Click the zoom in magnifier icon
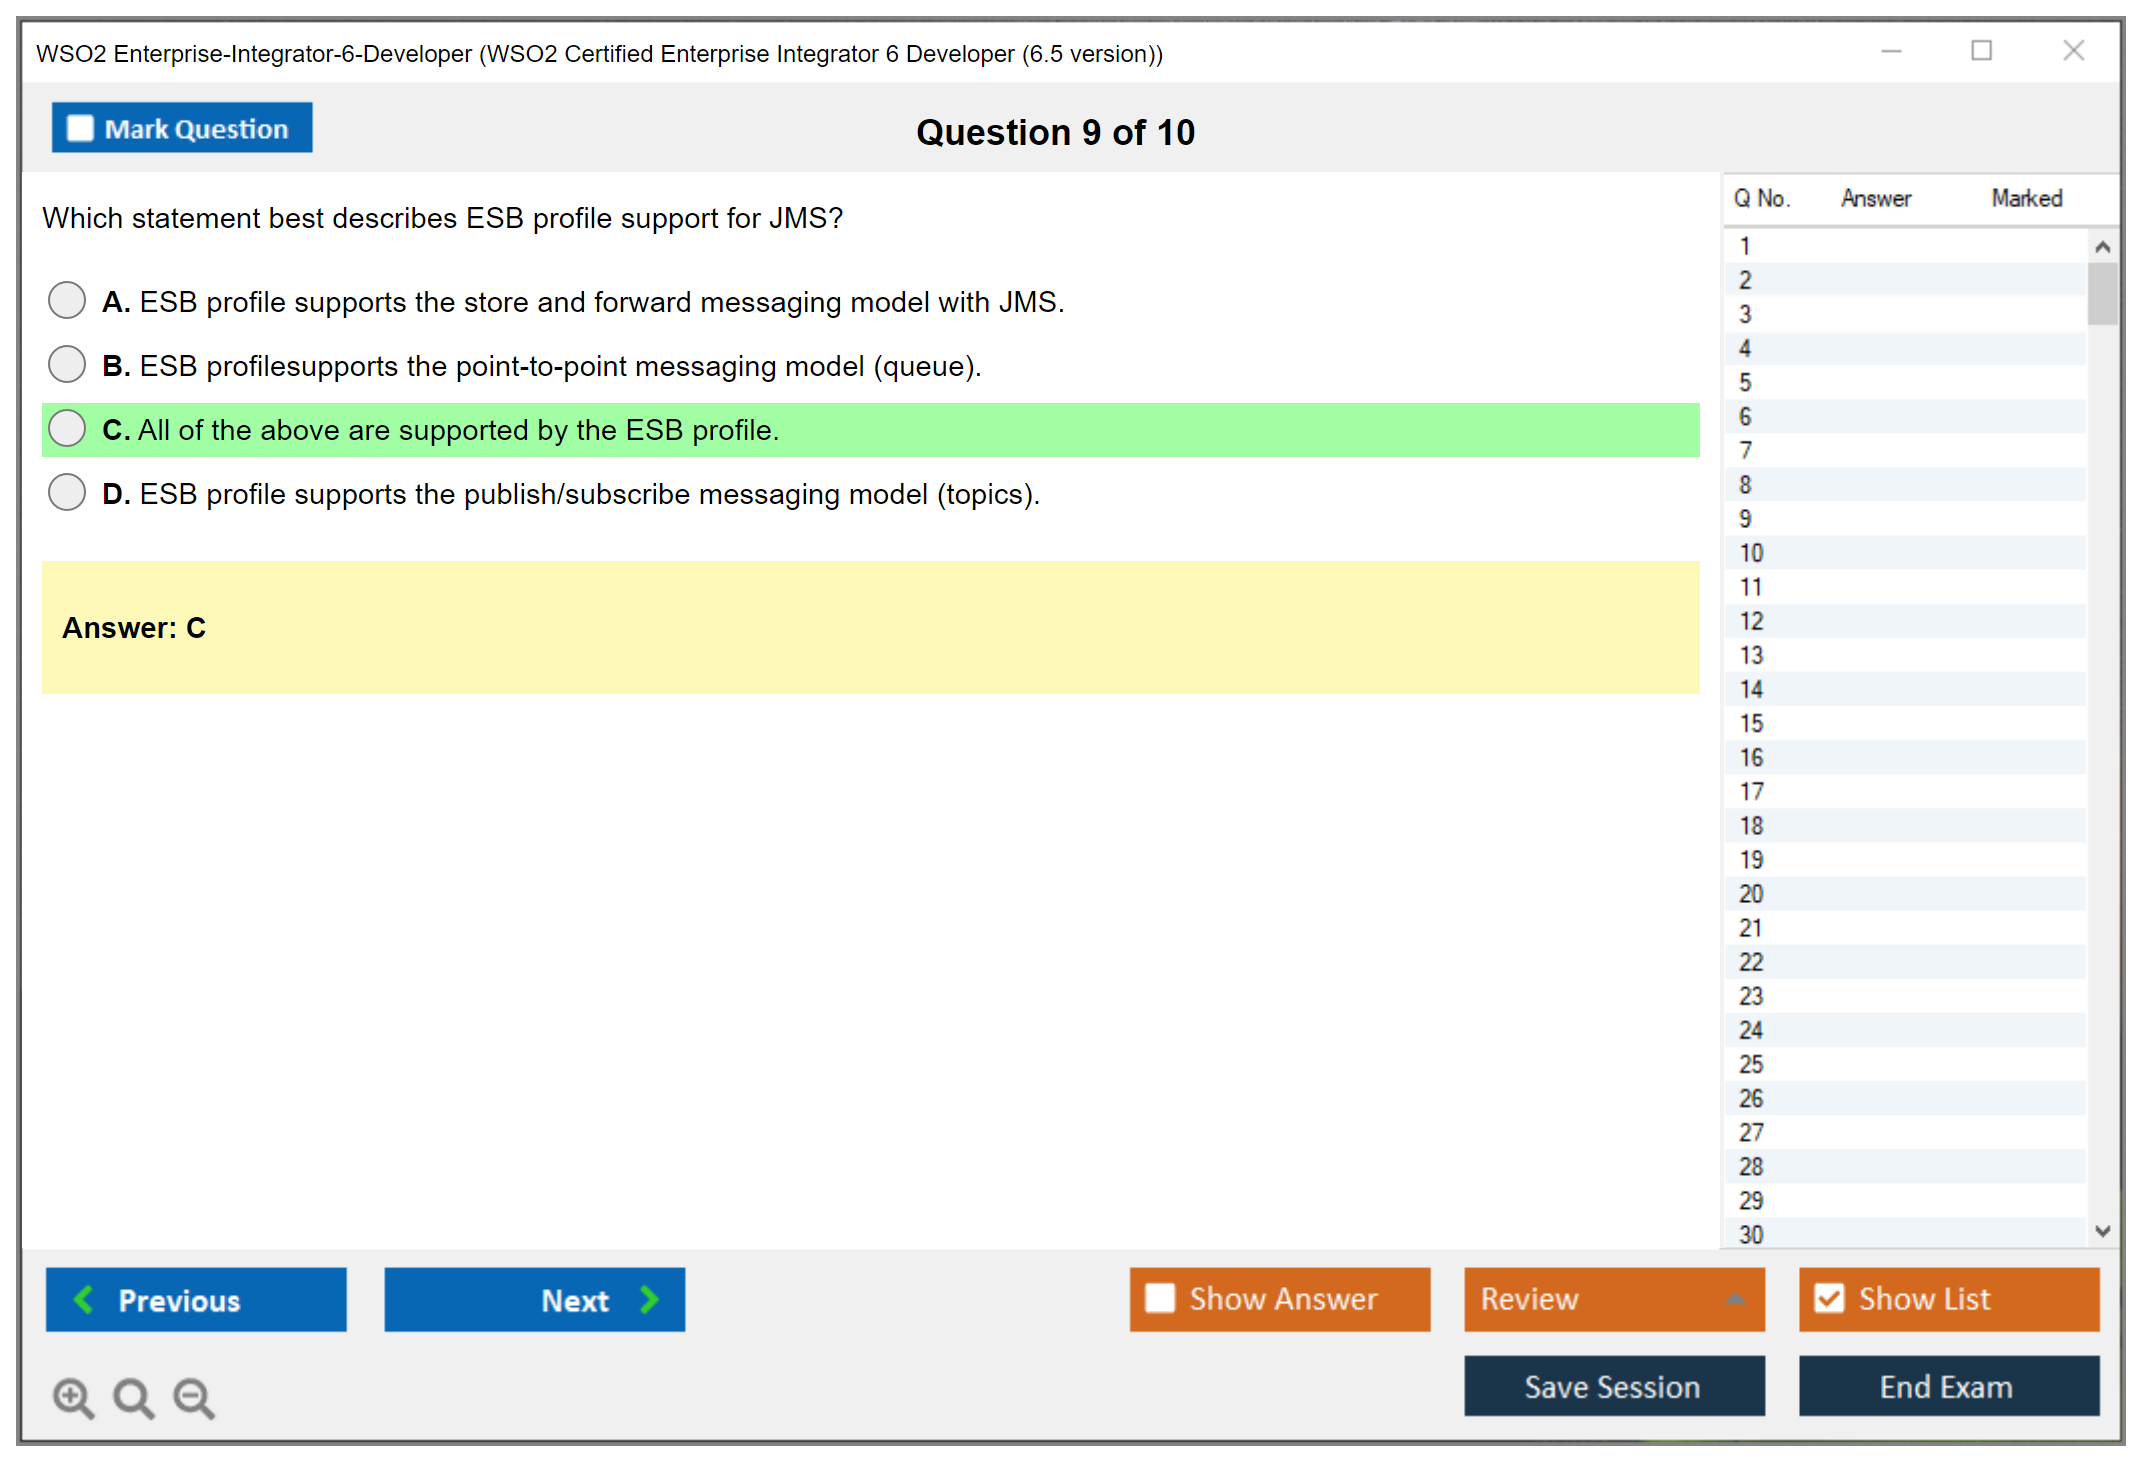 pyautogui.click(x=73, y=1398)
